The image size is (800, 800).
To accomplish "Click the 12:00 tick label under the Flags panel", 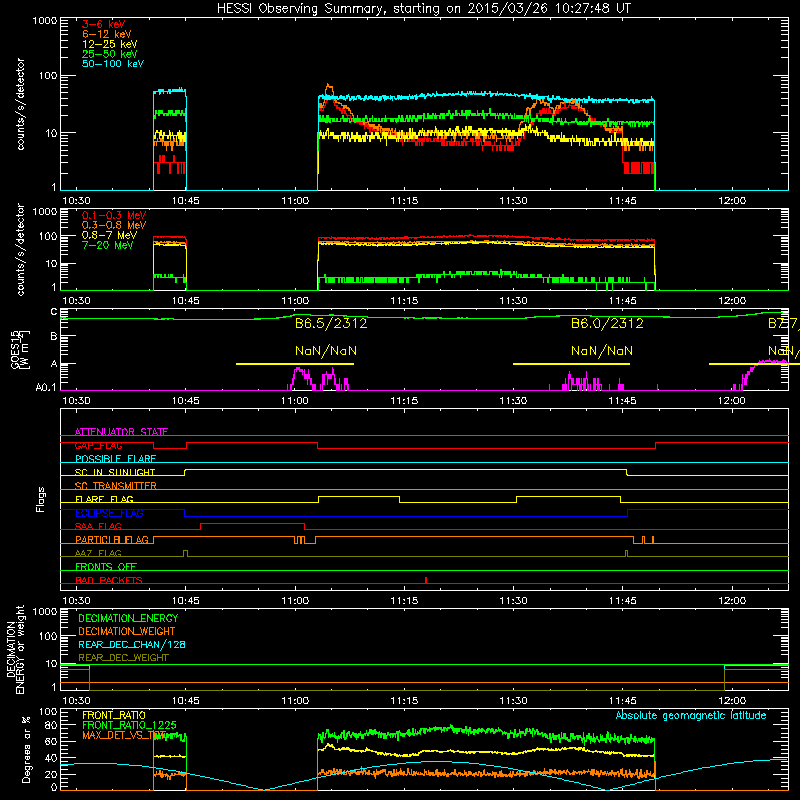I will point(732,601).
